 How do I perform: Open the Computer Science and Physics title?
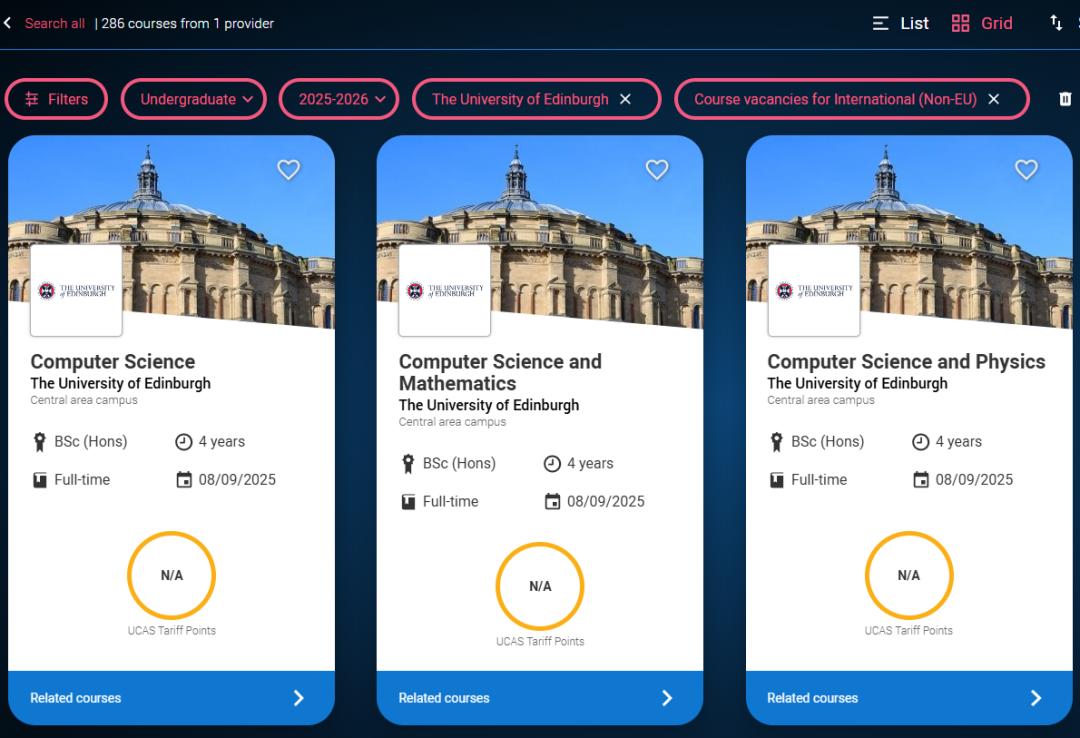click(906, 362)
